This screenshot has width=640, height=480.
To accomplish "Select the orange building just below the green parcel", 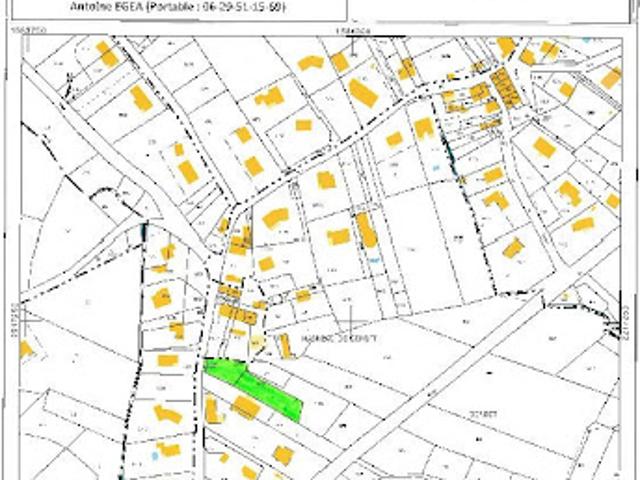I will point(245,407).
